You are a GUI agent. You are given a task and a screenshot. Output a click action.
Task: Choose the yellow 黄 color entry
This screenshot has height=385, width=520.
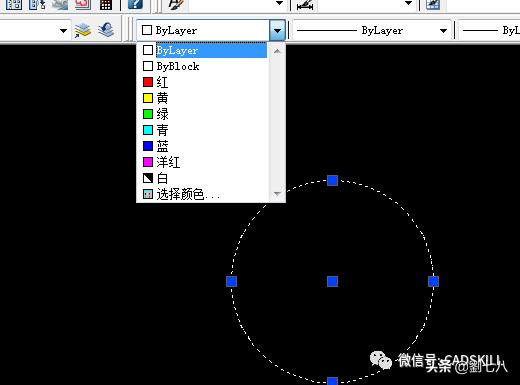coord(205,98)
